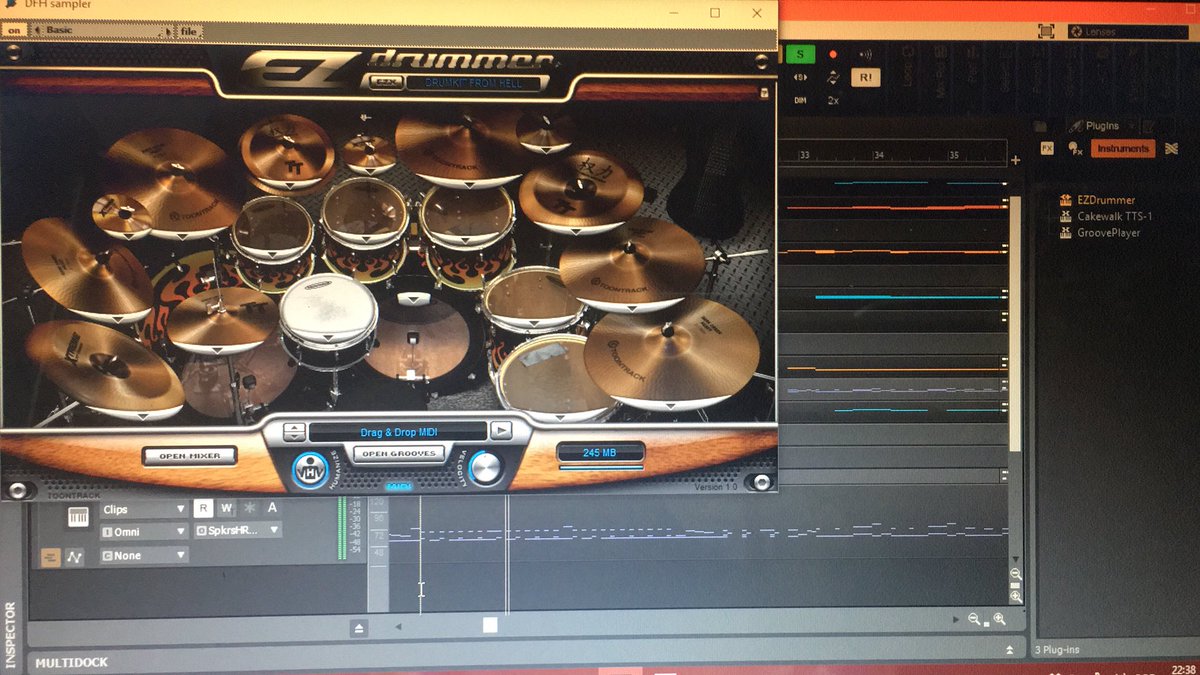
Task: Open the Omni input dropdown
Action: click(x=144, y=532)
